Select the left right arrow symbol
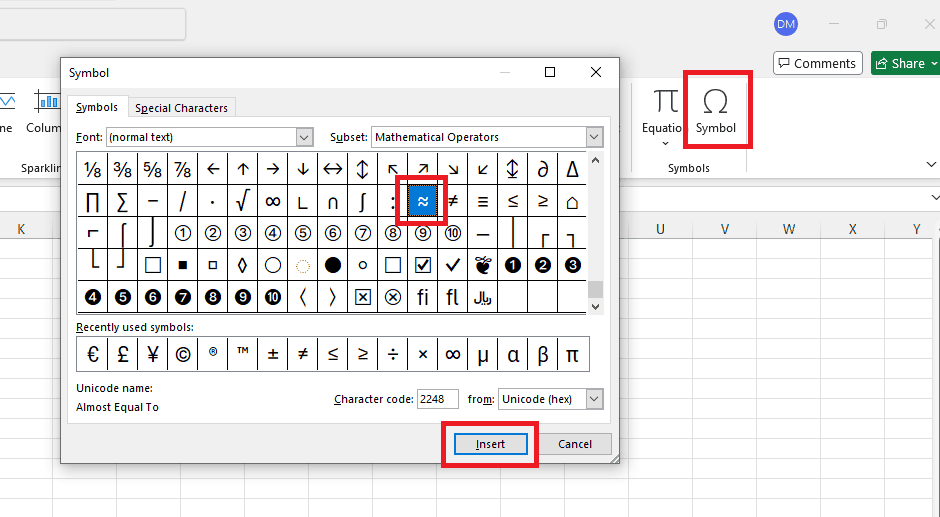940x517 pixels. pos(332,170)
